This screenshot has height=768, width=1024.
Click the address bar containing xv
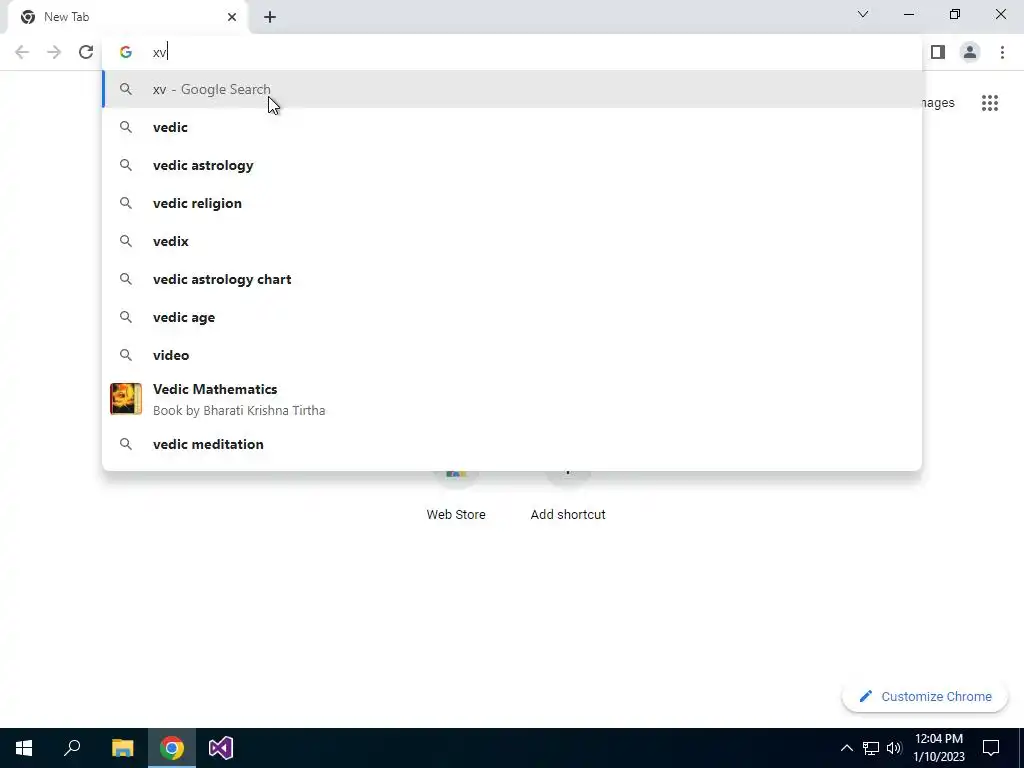coord(512,52)
